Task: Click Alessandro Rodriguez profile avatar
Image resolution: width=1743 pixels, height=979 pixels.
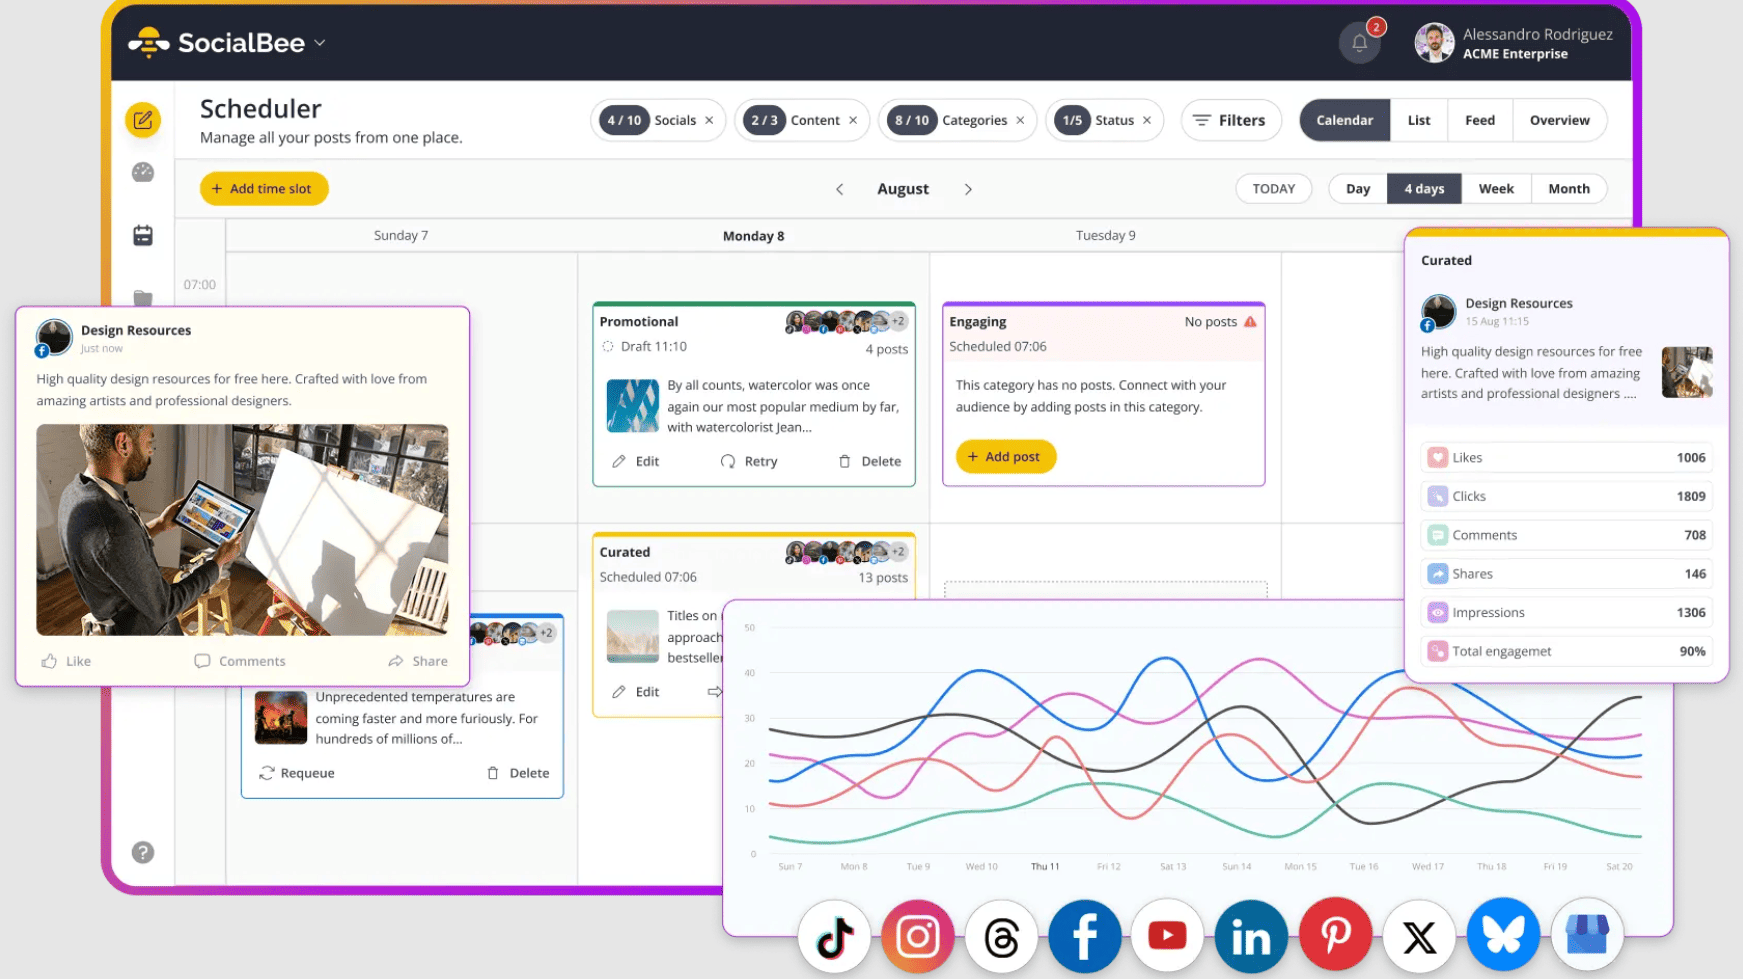Action: pos(1434,43)
